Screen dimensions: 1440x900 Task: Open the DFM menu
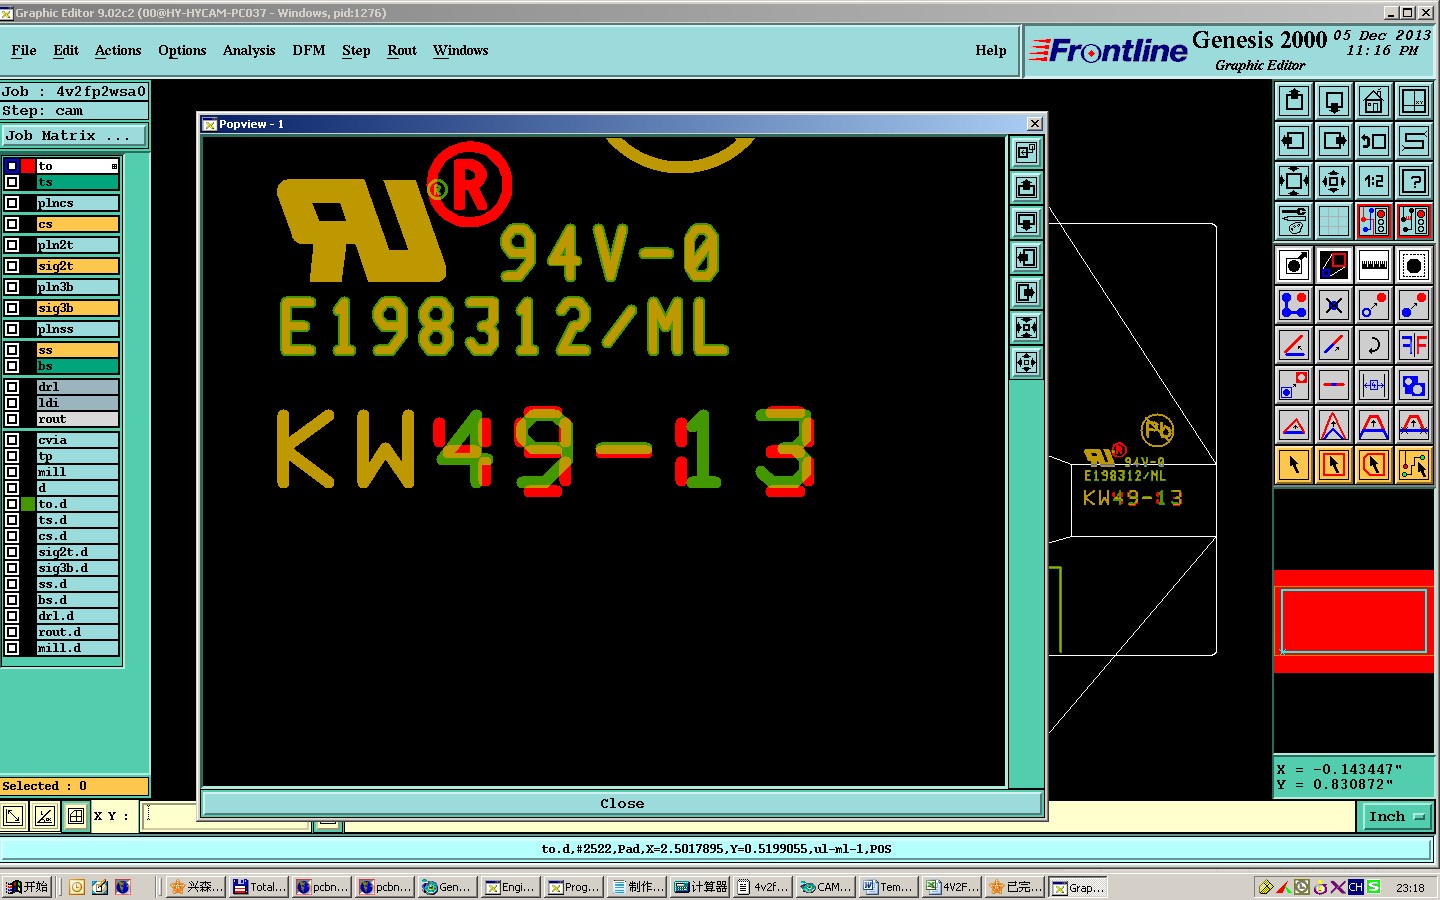click(x=309, y=51)
